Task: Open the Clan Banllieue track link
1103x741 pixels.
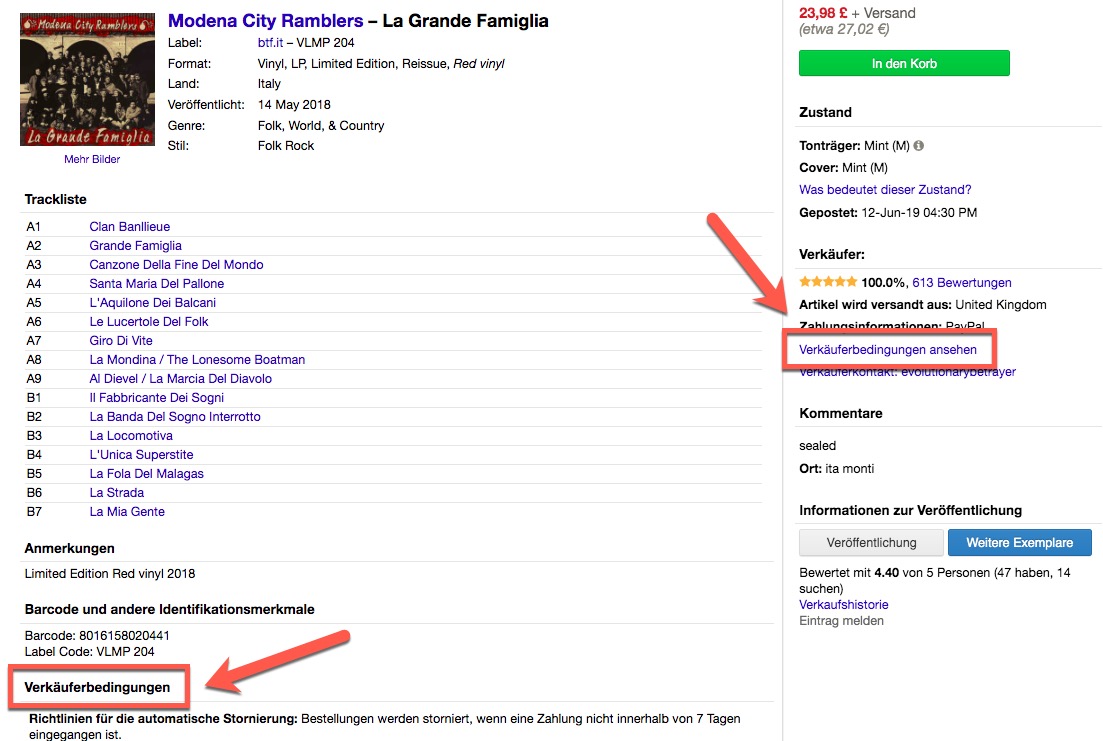Action: click(130, 227)
